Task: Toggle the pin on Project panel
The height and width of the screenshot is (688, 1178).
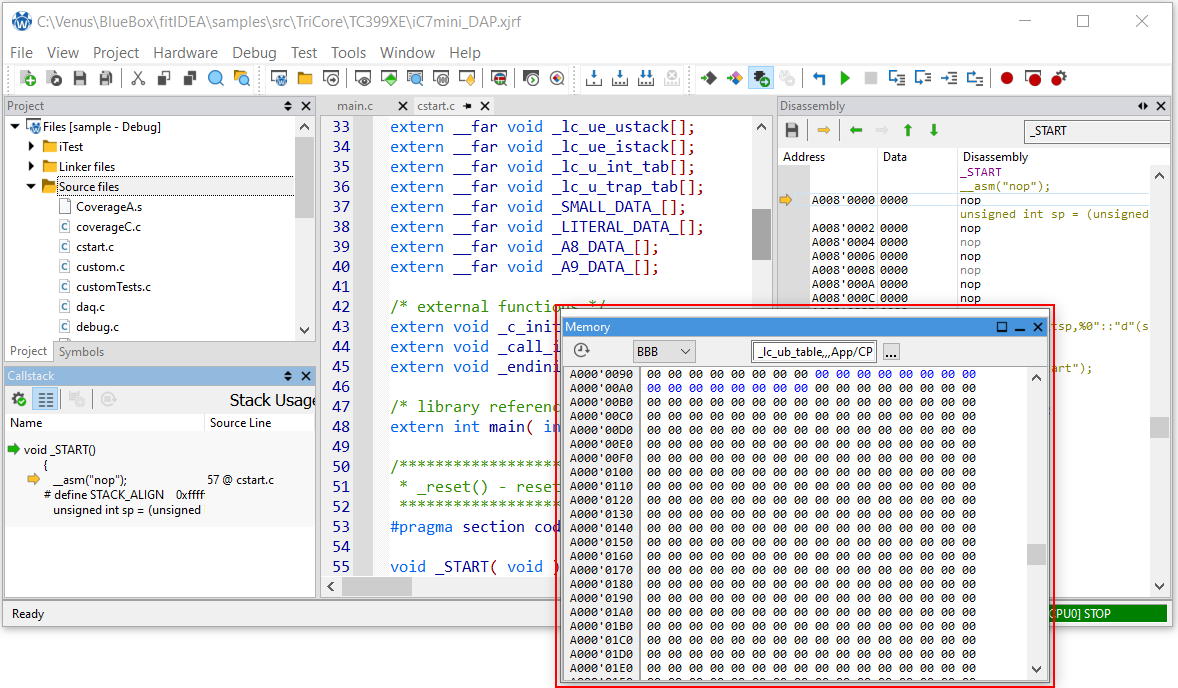Action: [287, 106]
